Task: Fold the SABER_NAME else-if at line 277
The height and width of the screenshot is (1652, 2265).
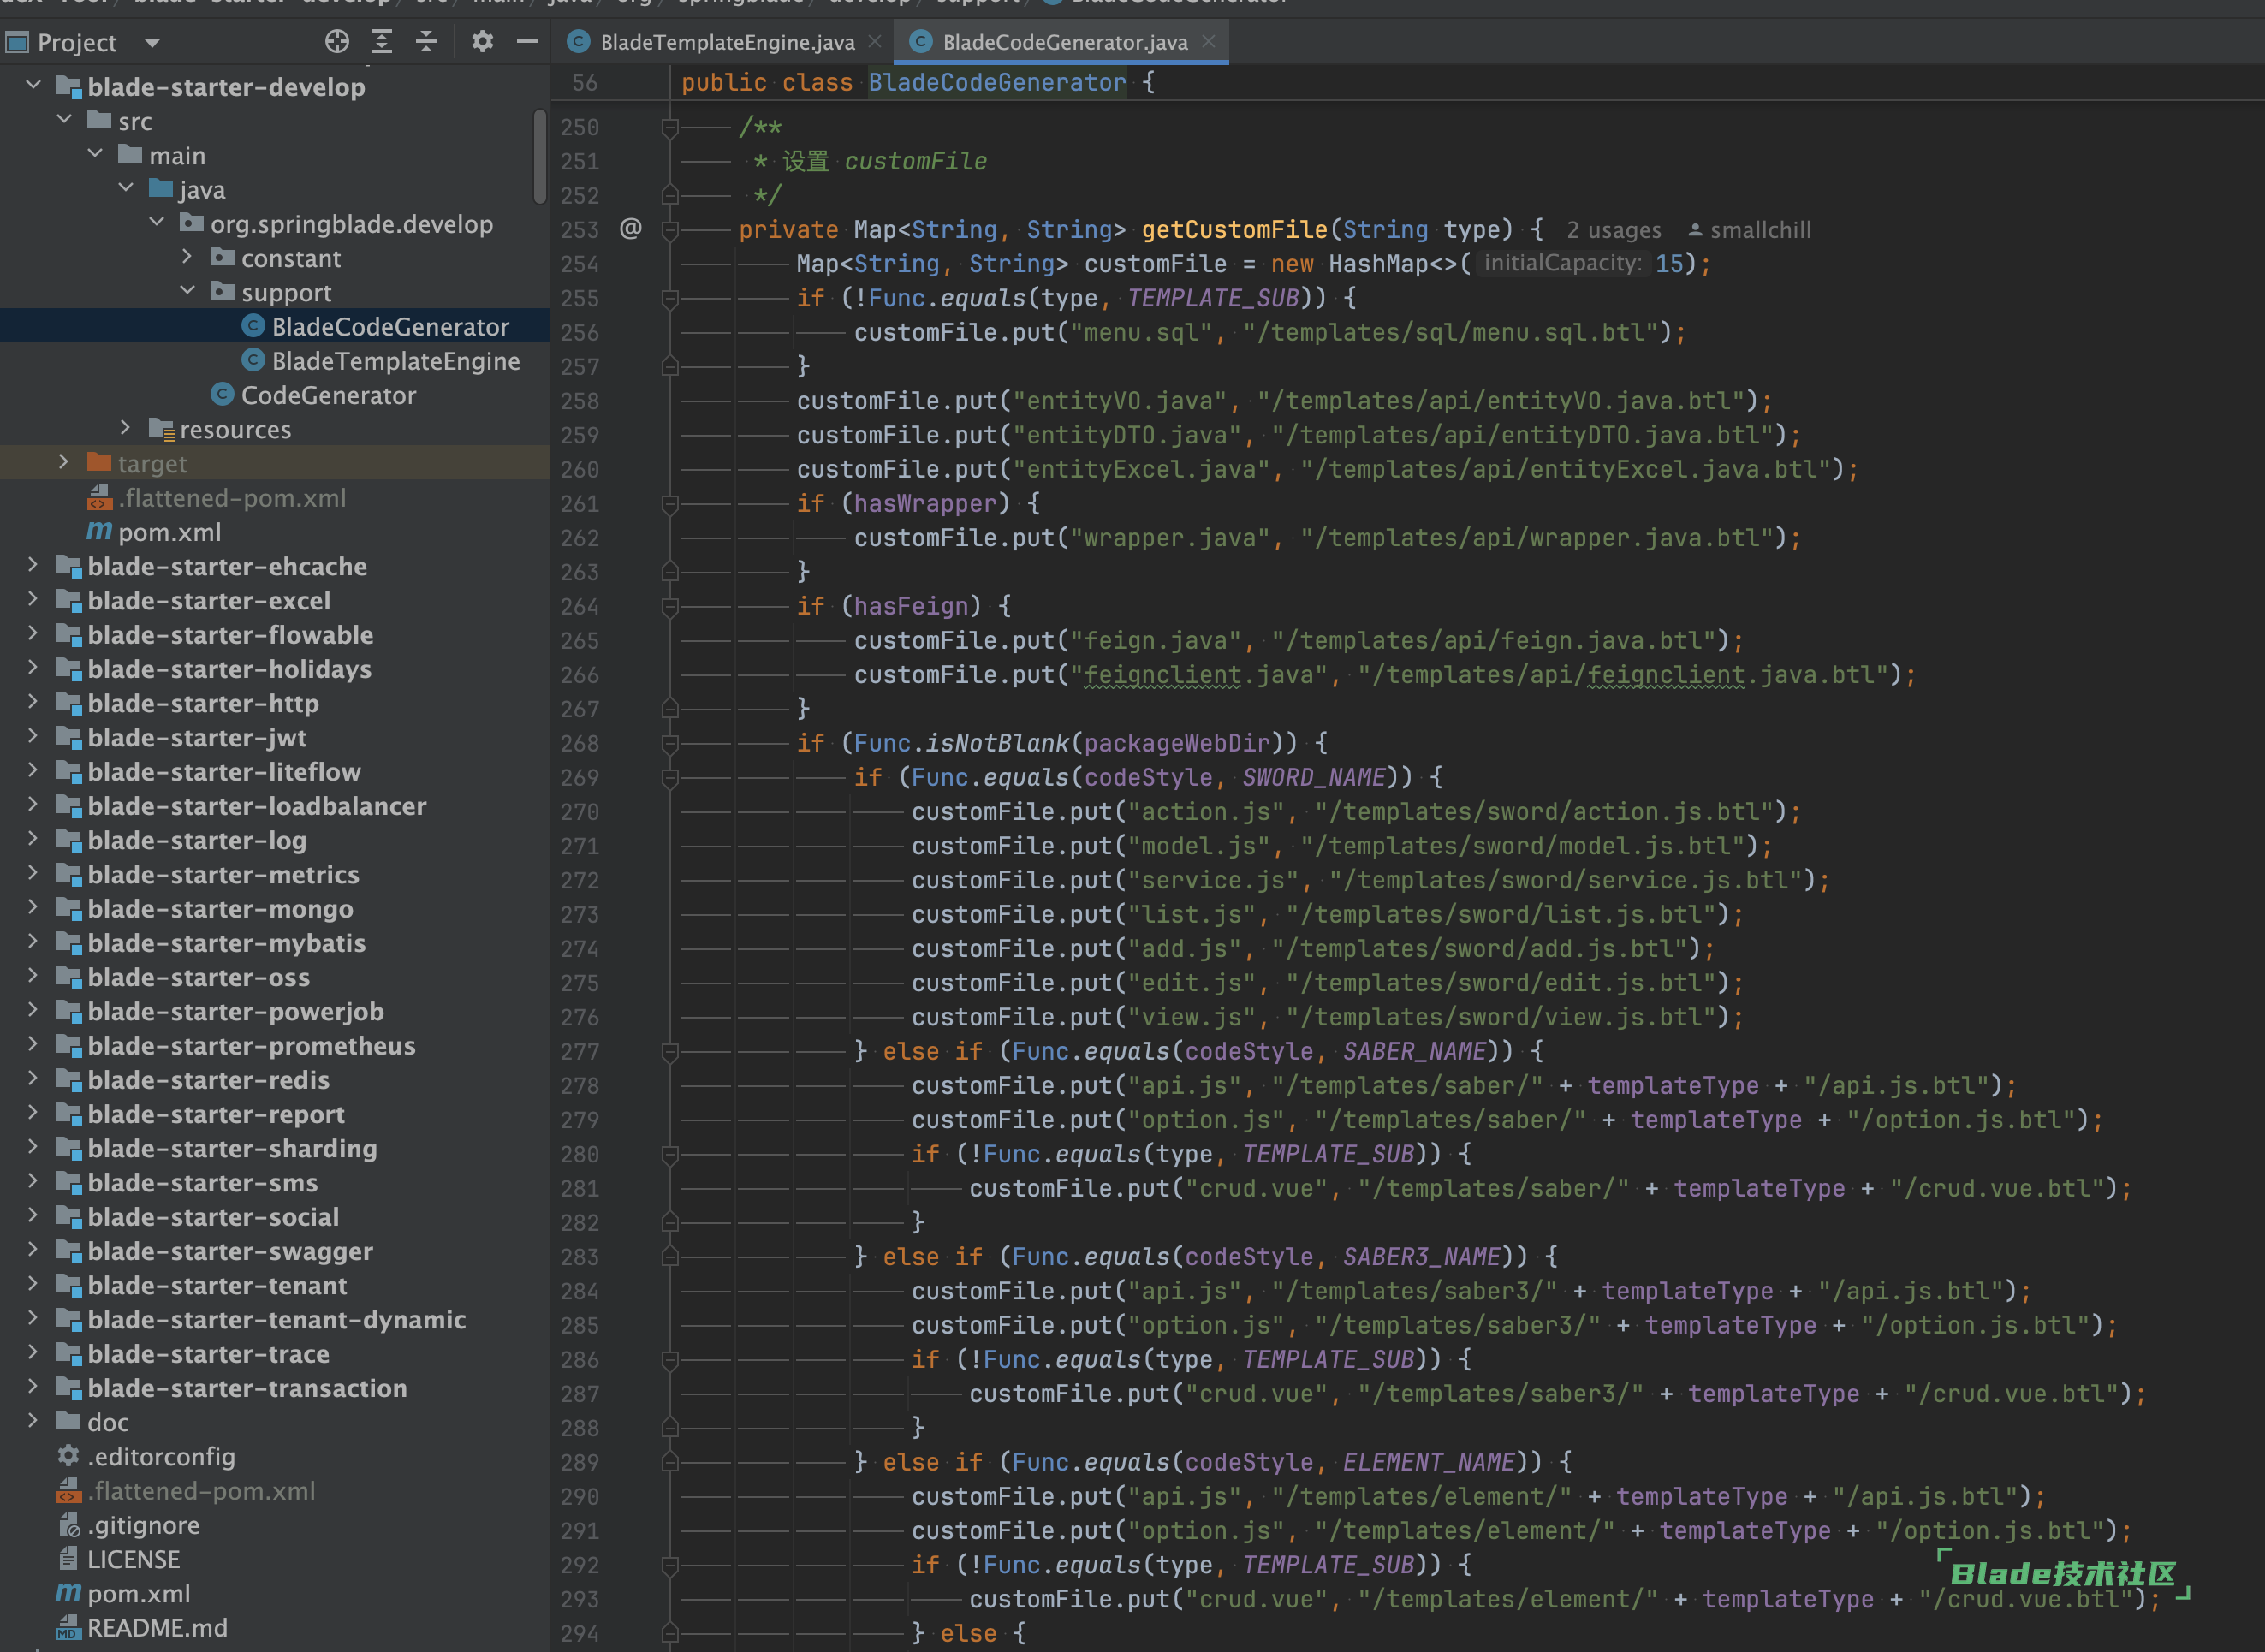Action: [x=670, y=1052]
